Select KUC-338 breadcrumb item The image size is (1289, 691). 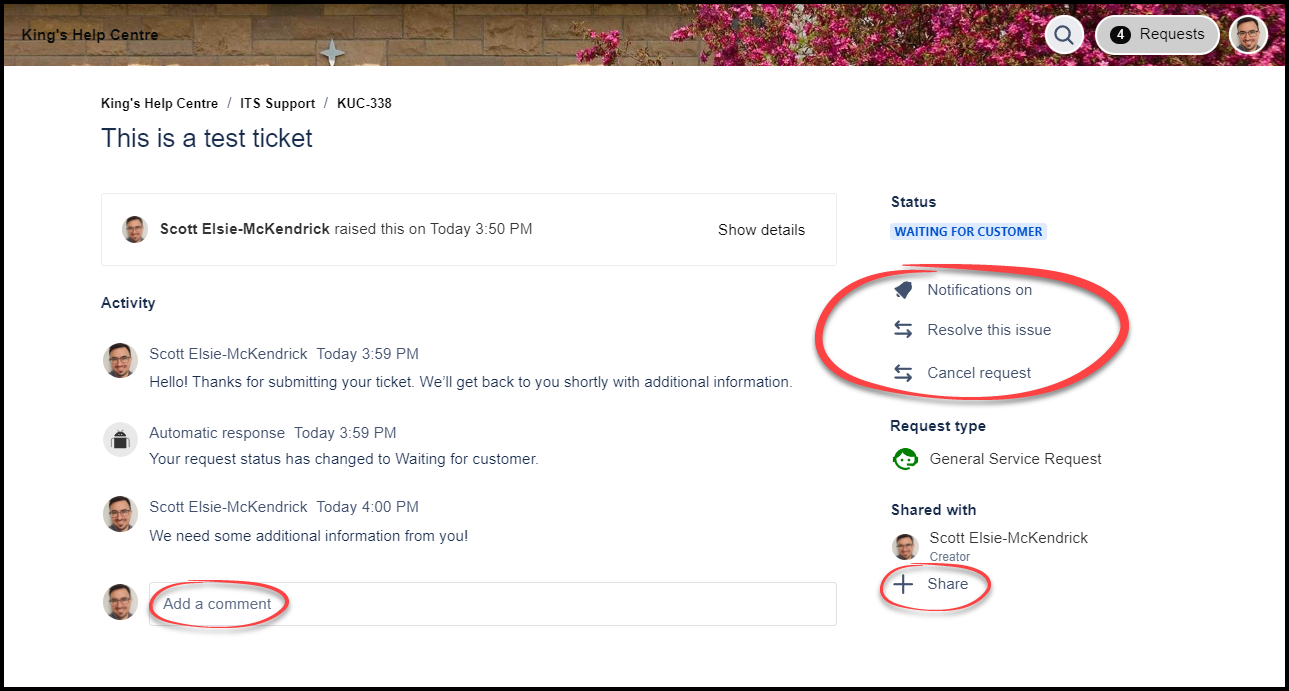[364, 103]
